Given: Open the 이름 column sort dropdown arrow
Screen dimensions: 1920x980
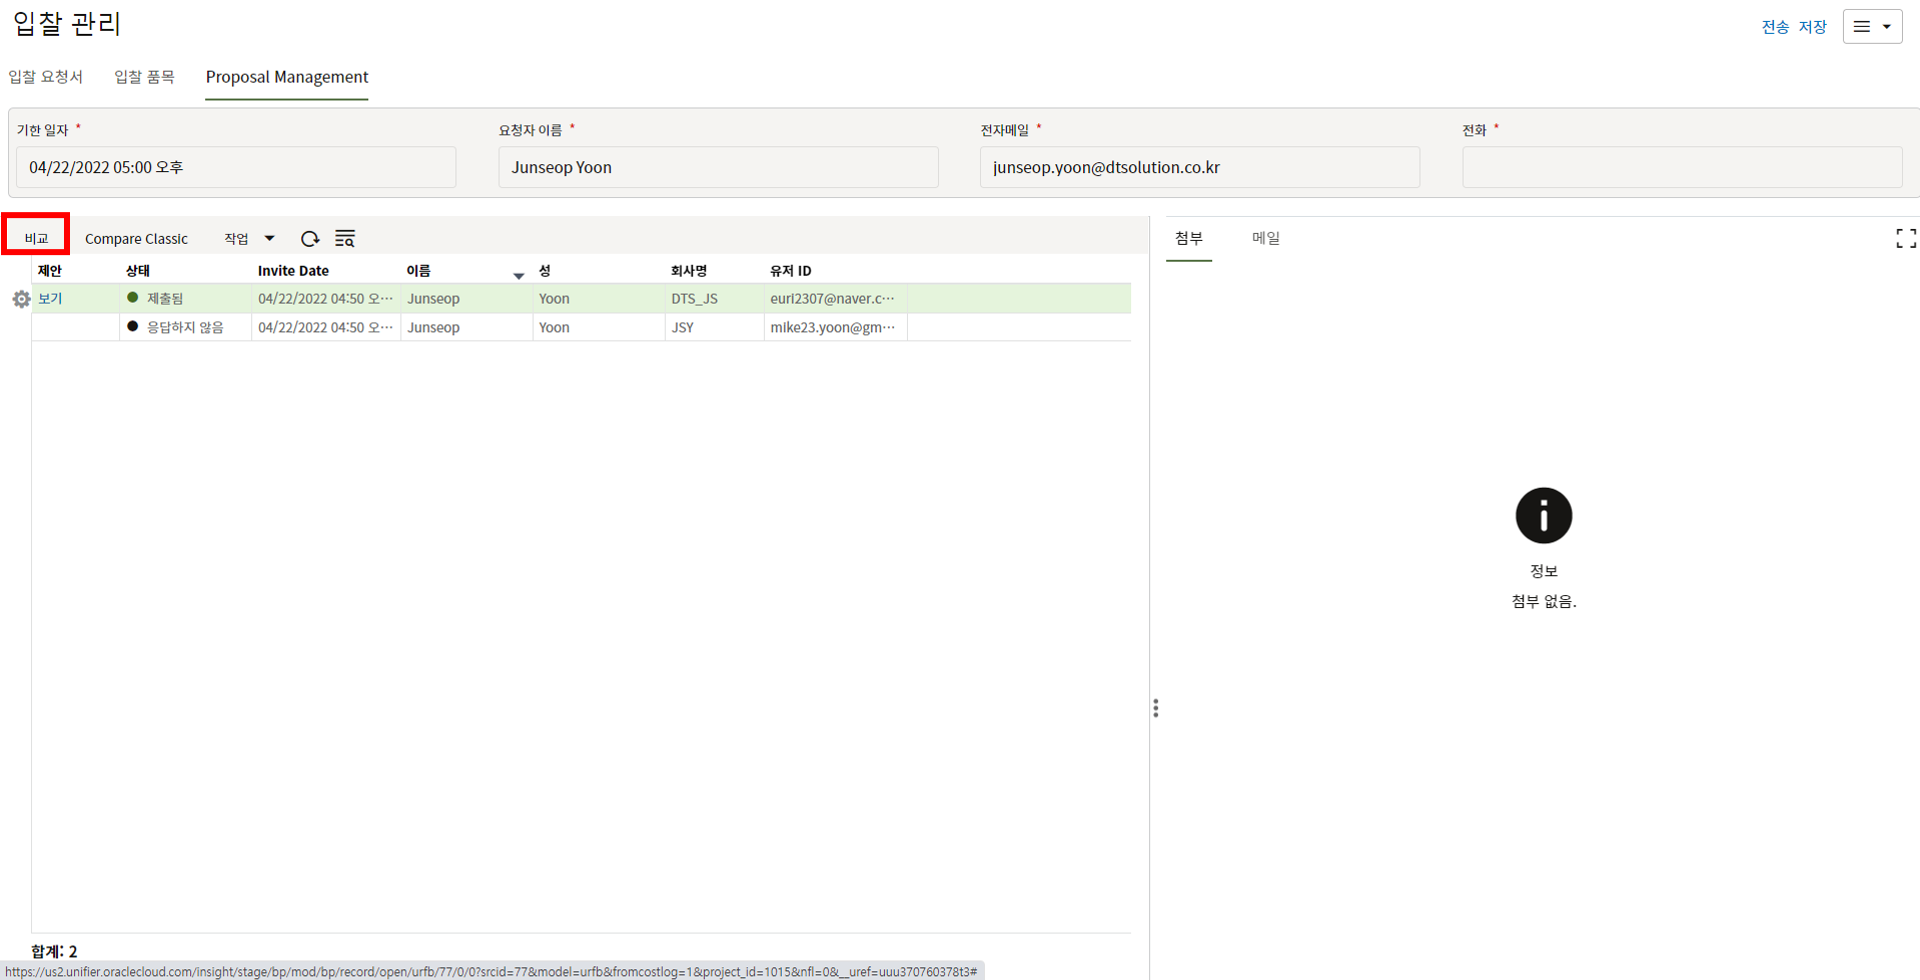Looking at the screenshot, I should (518, 275).
